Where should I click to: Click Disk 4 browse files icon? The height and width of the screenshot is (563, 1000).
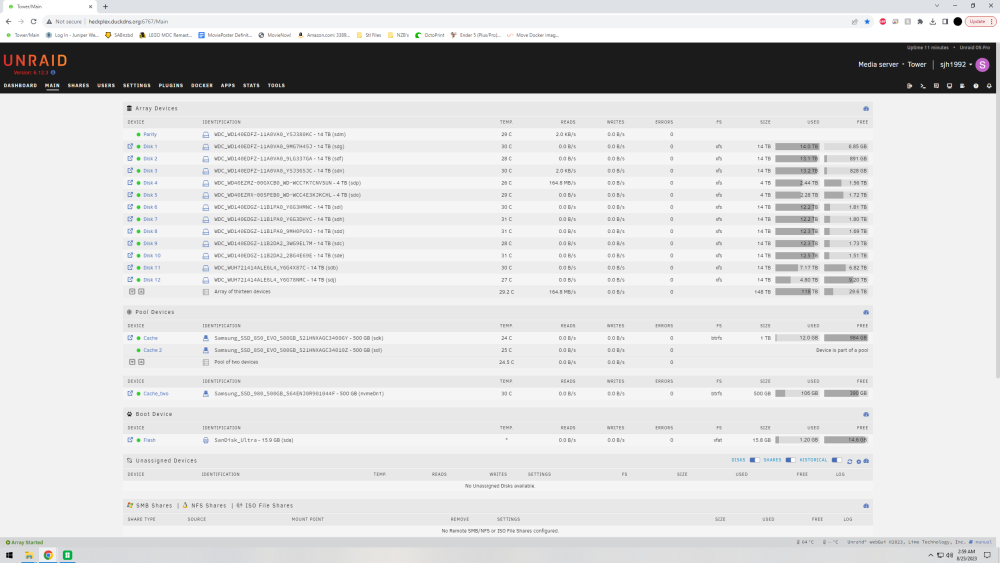(130, 183)
